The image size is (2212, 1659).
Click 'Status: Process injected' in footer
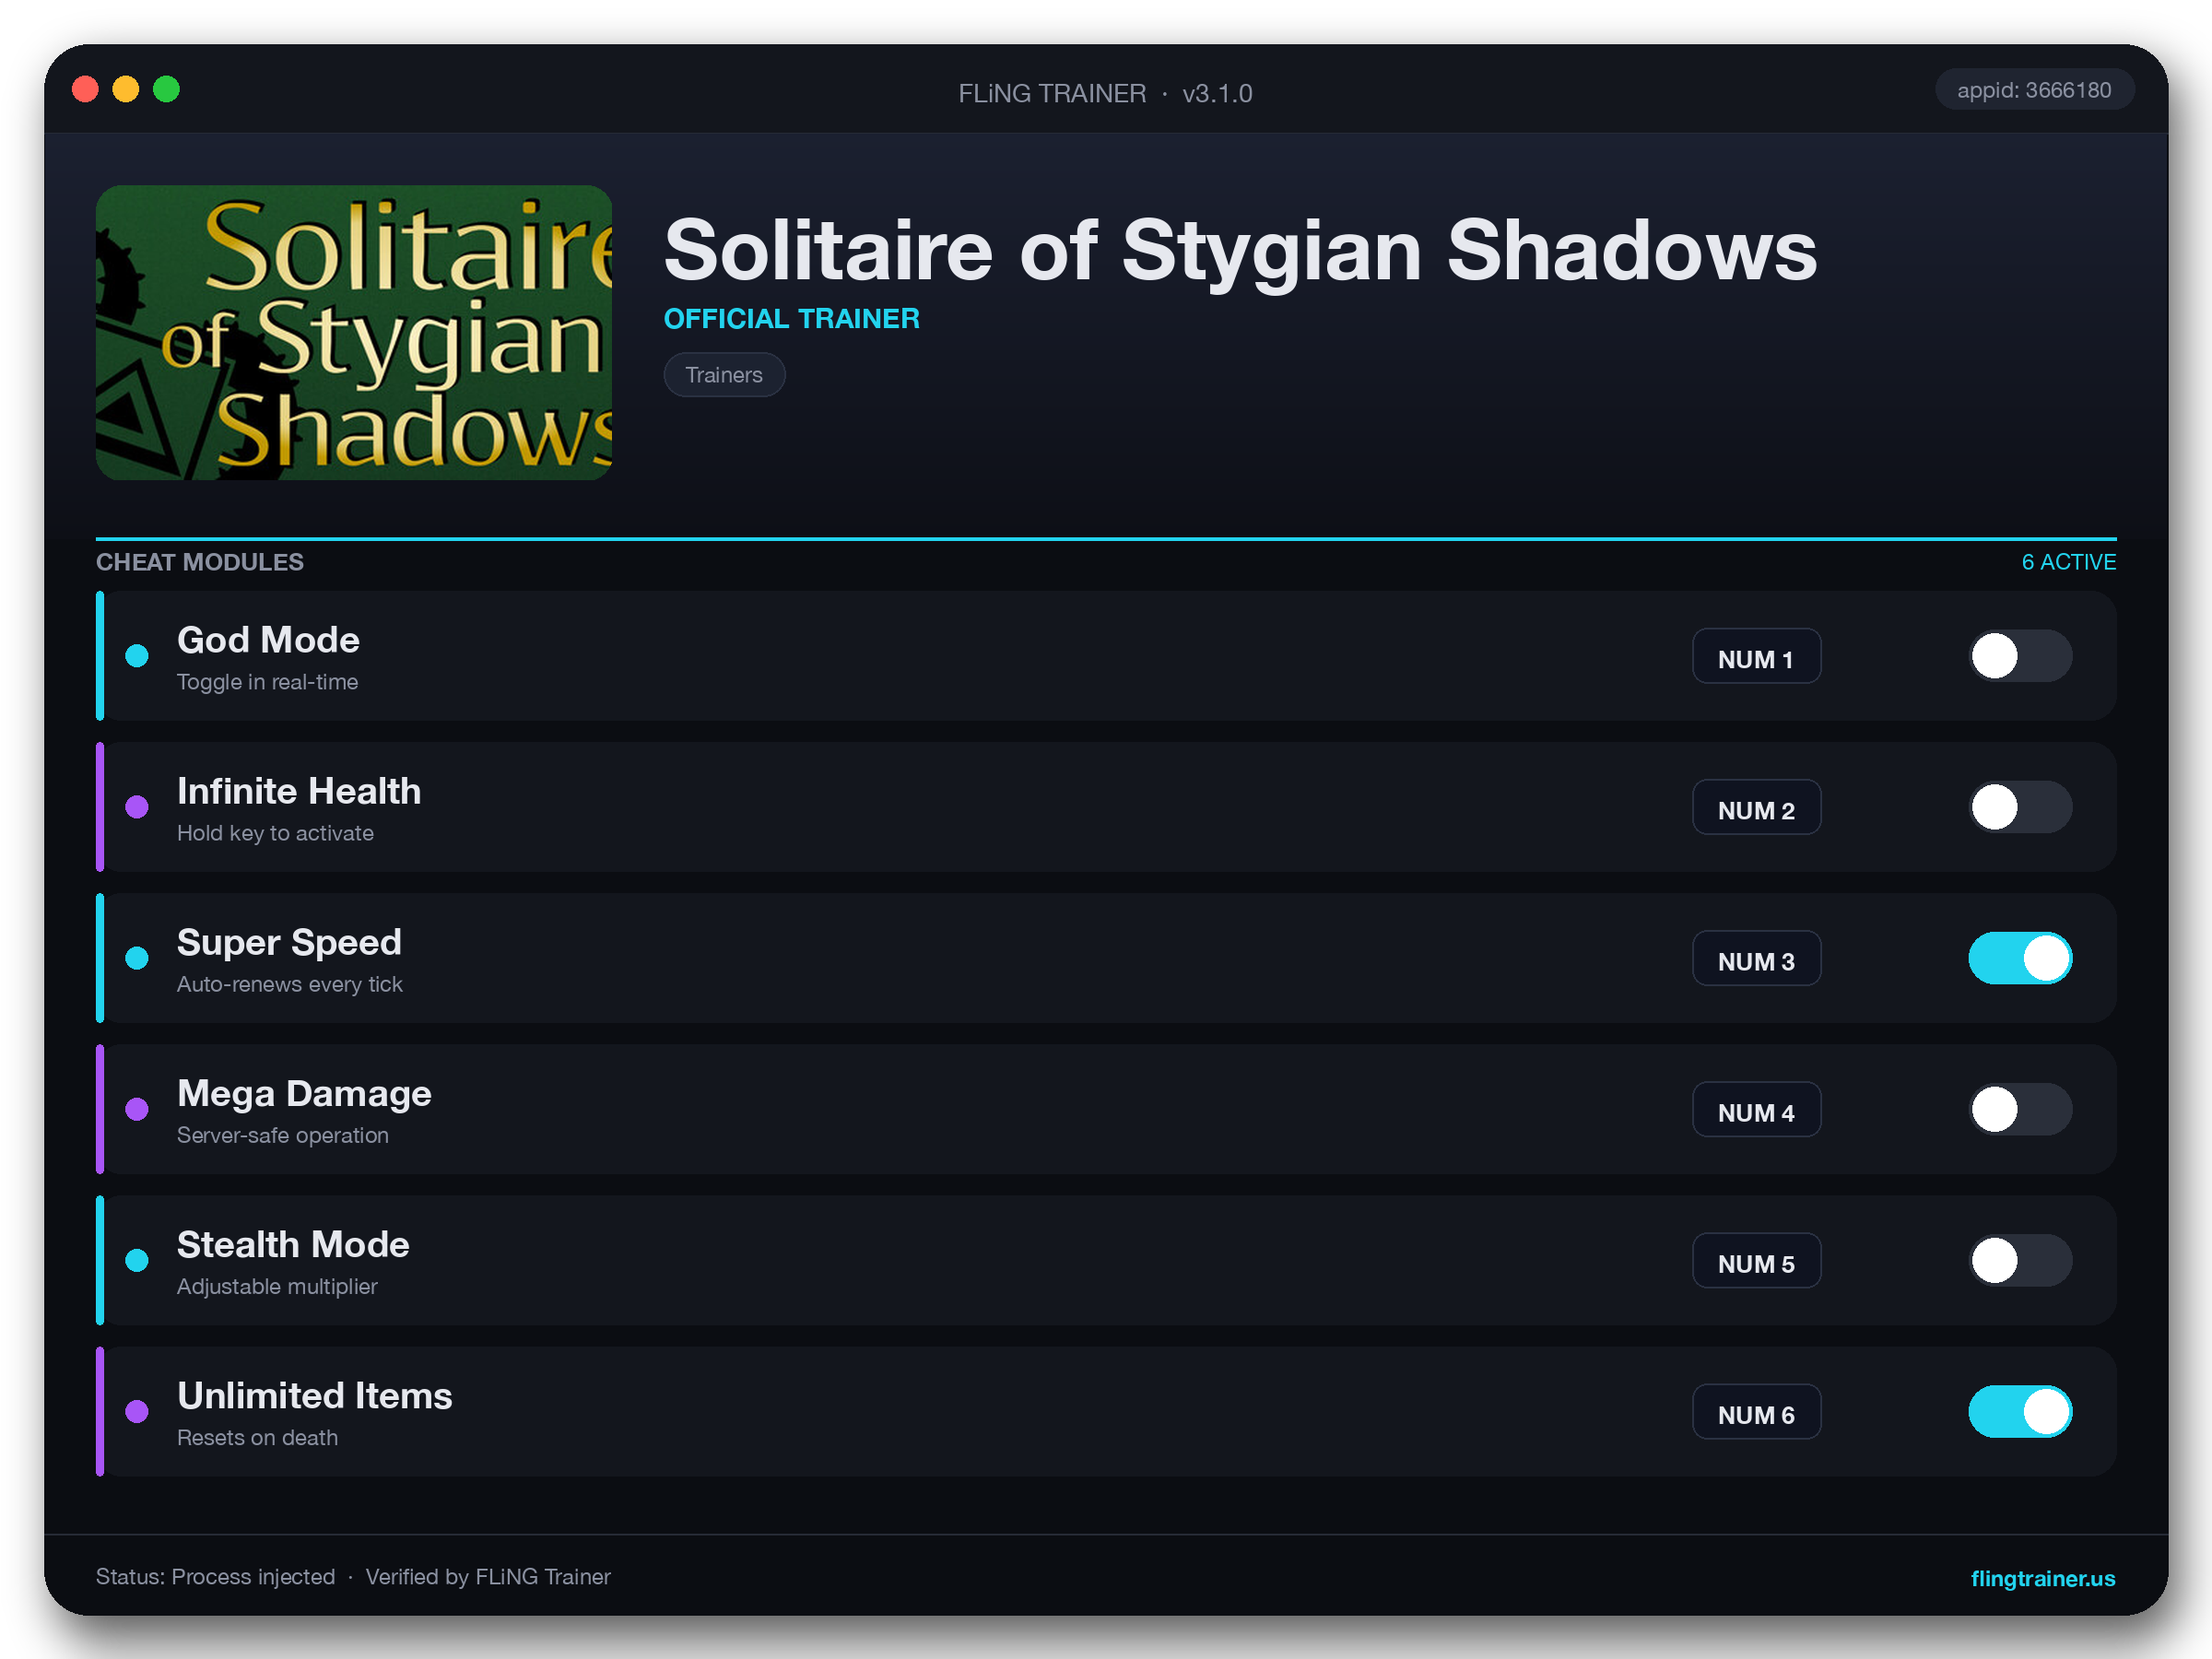tap(215, 1577)
